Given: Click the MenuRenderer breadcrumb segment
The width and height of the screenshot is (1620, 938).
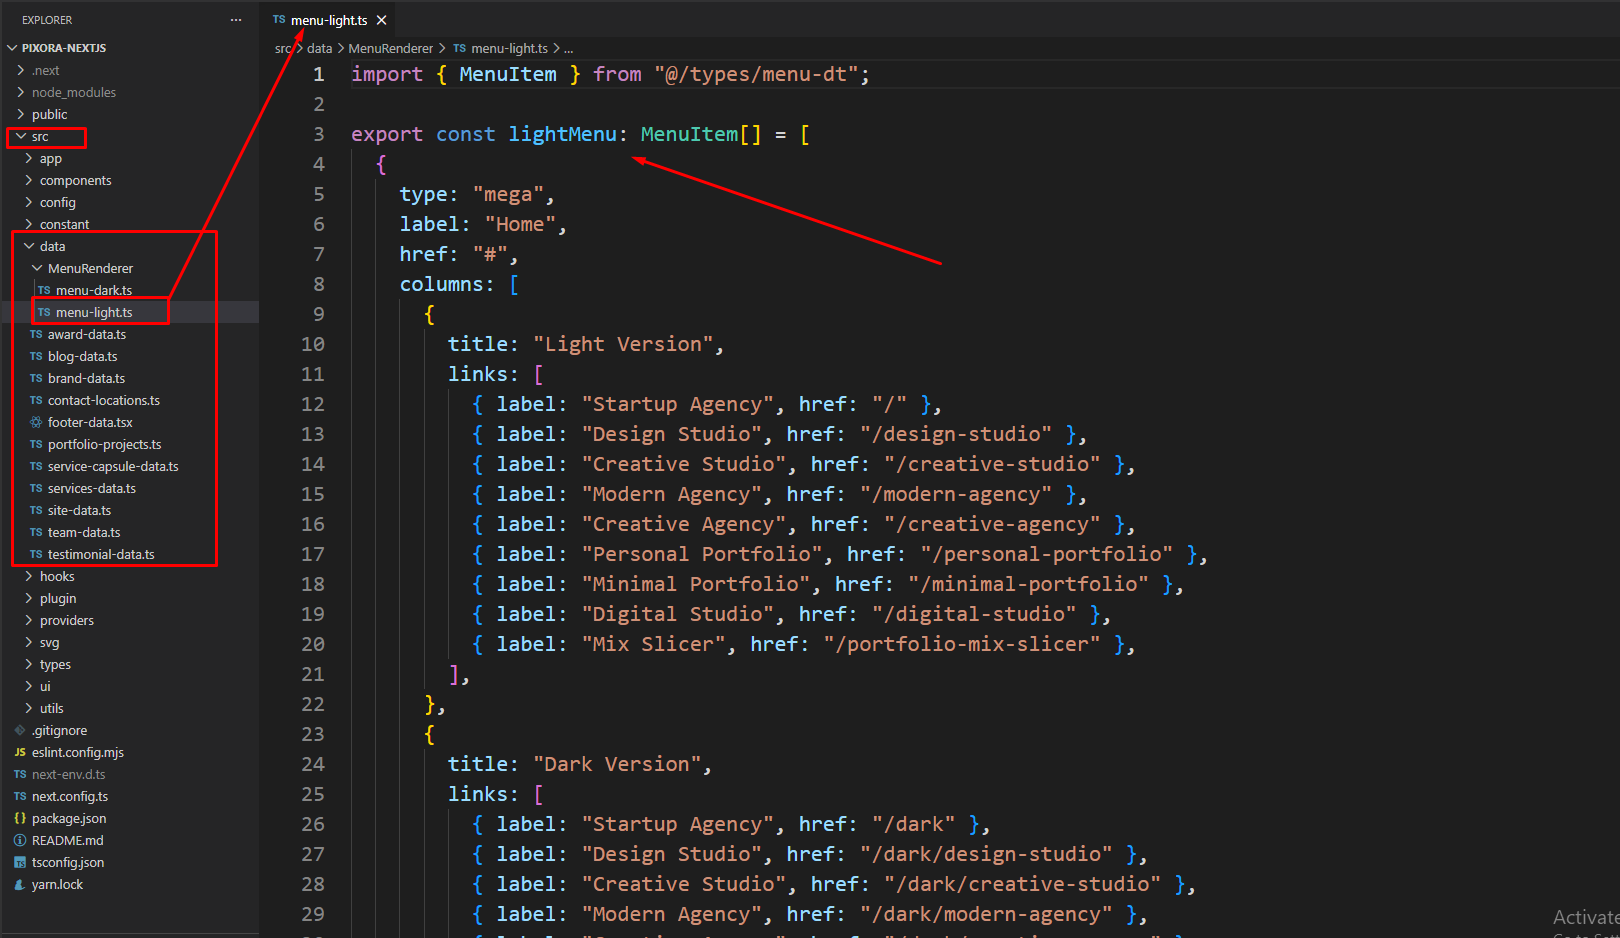Looking at the screenshot, I should pos(390,48).
